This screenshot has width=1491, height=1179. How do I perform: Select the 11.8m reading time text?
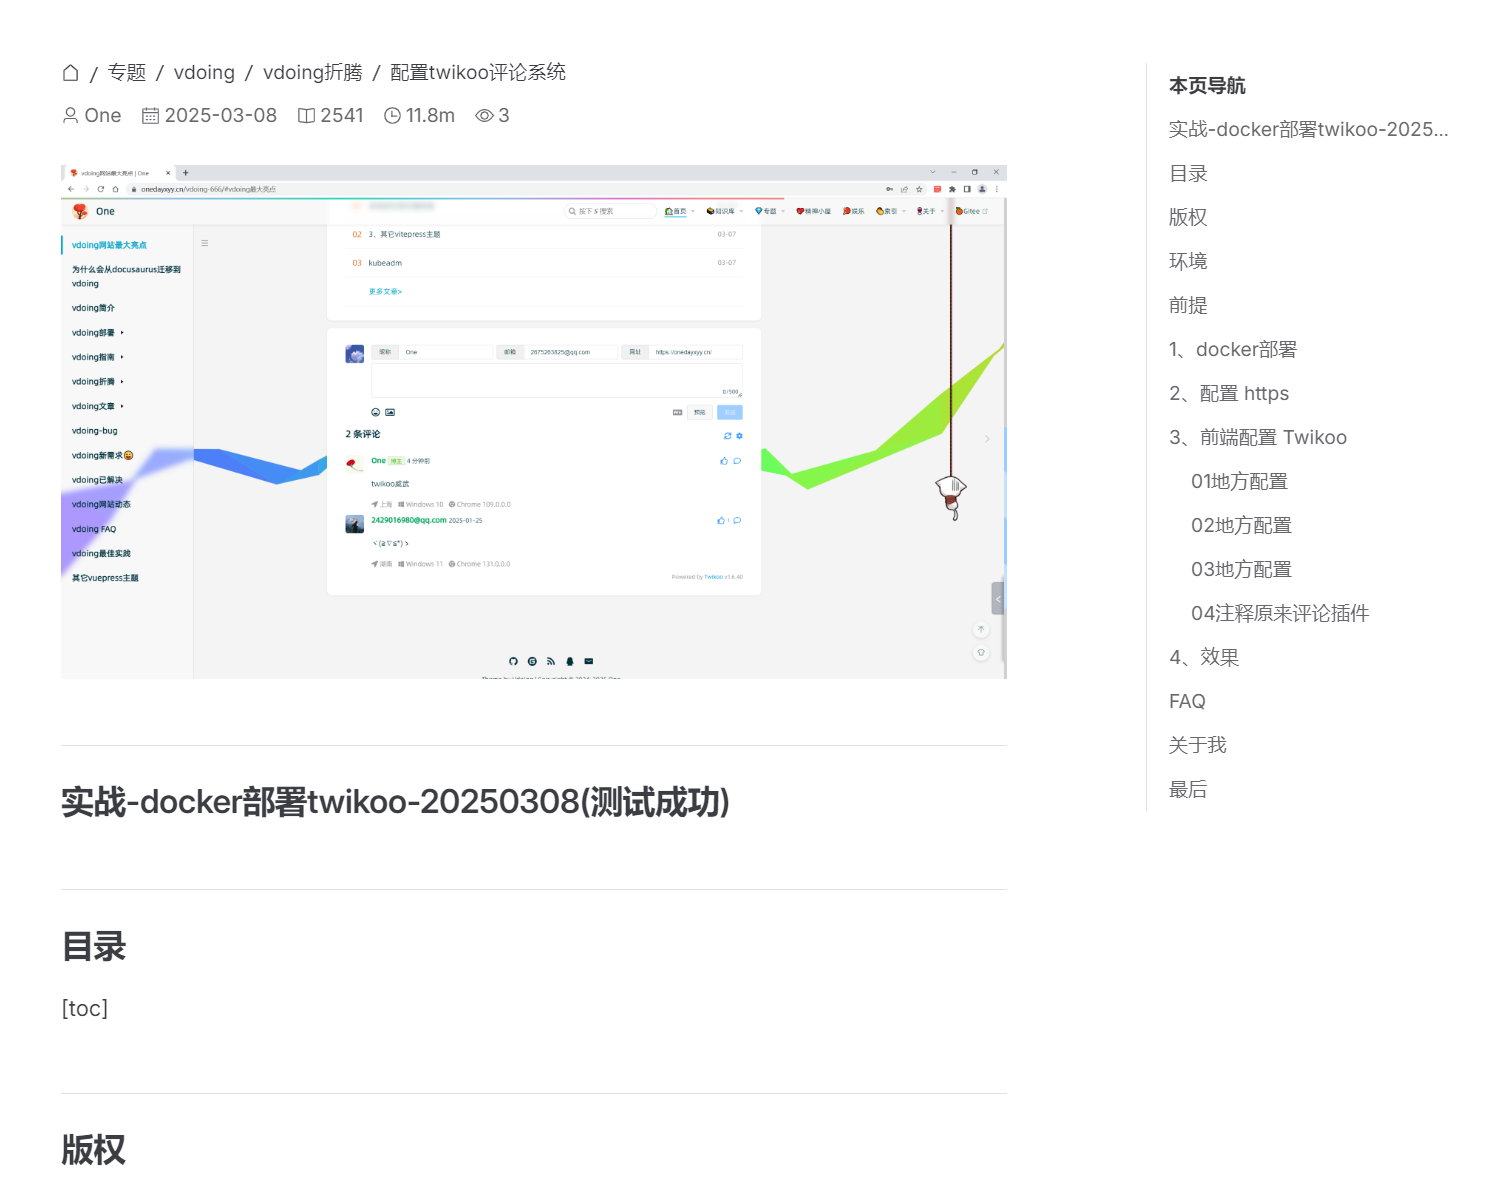(430, 115)
